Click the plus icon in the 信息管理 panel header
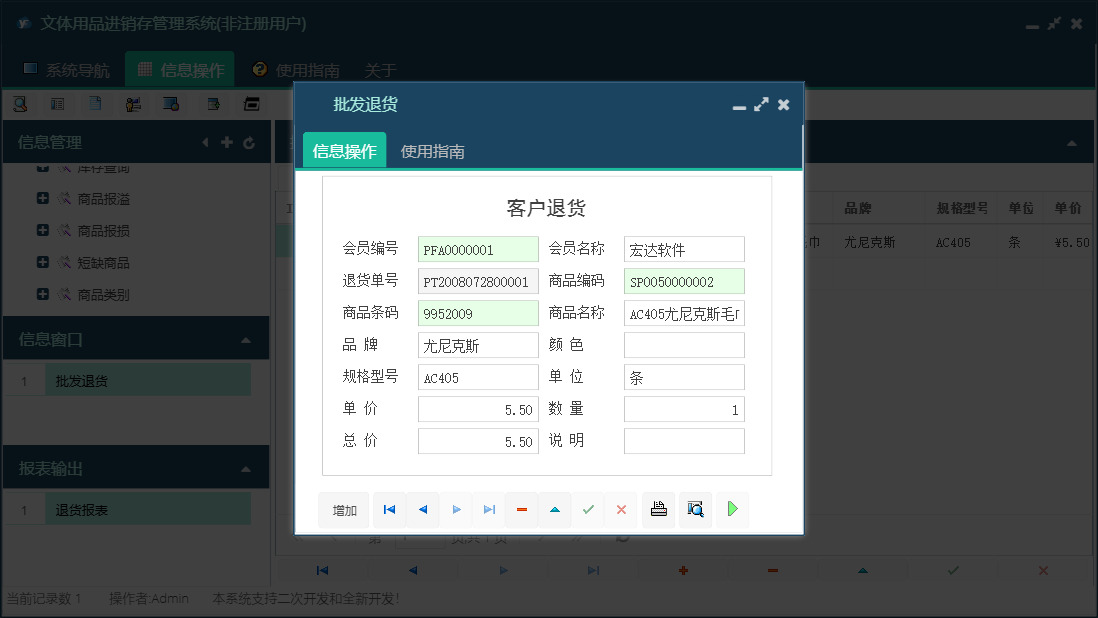This screenshot has width=1098, height=618. pos(227,142)
